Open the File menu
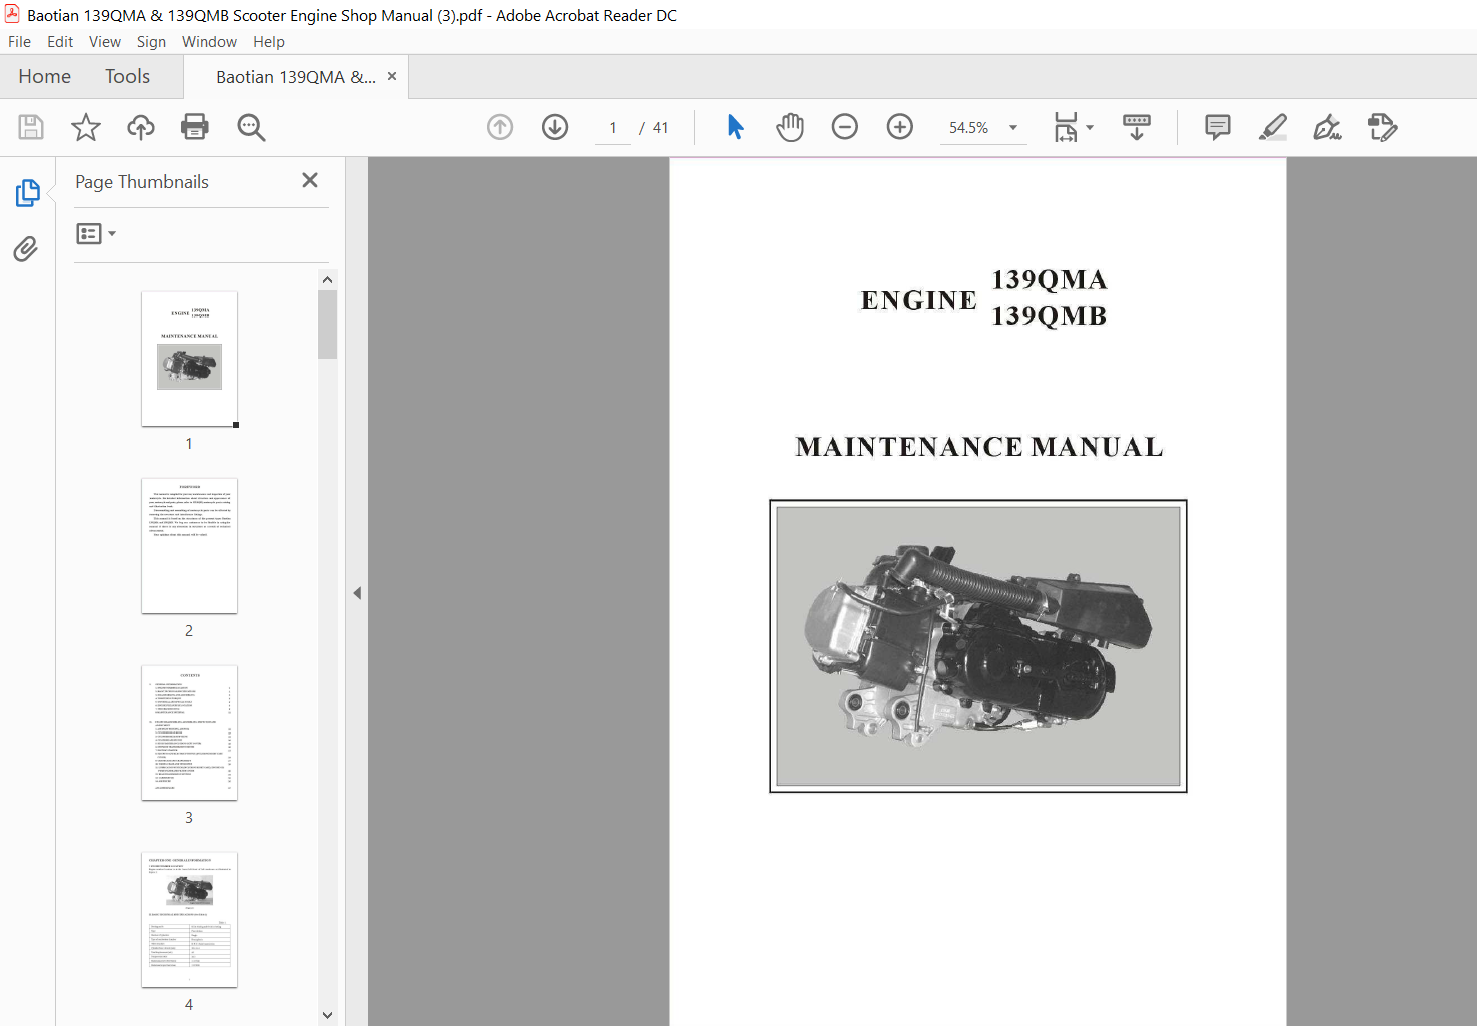This screenshot has width=1477, height=1026. (x=19, y=42)
